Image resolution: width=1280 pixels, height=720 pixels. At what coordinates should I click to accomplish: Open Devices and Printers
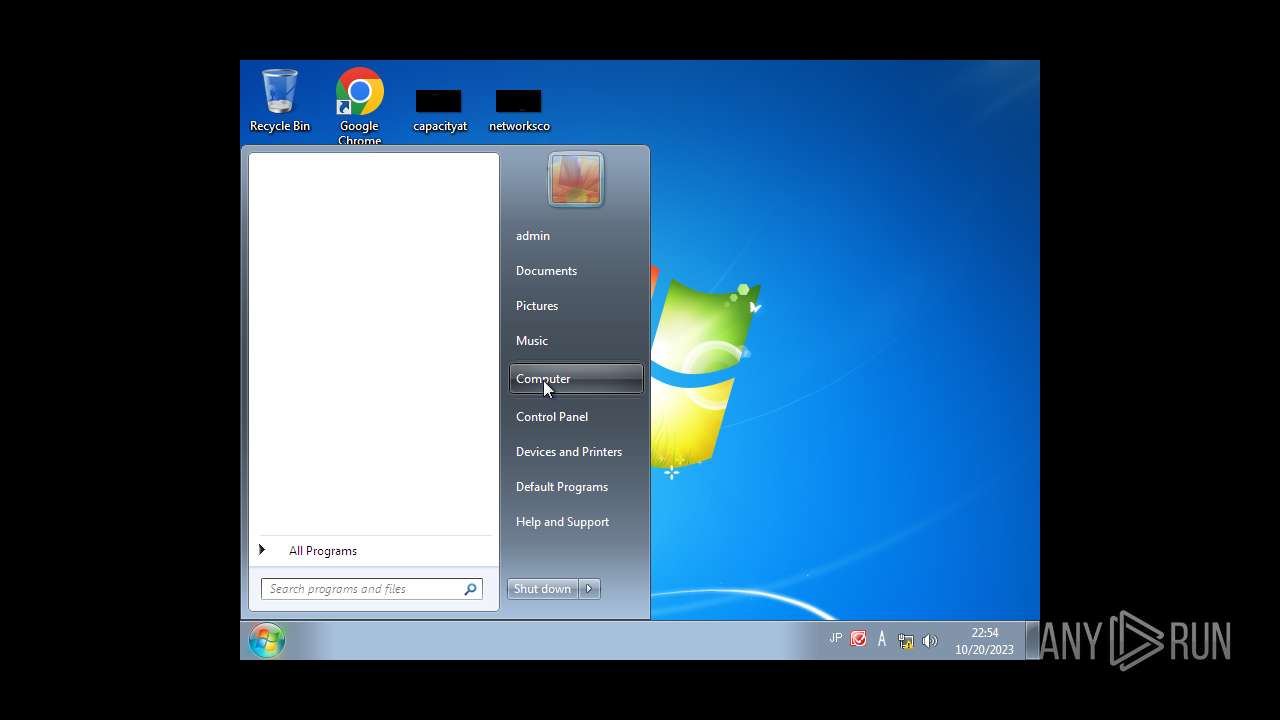coord(575,452)
